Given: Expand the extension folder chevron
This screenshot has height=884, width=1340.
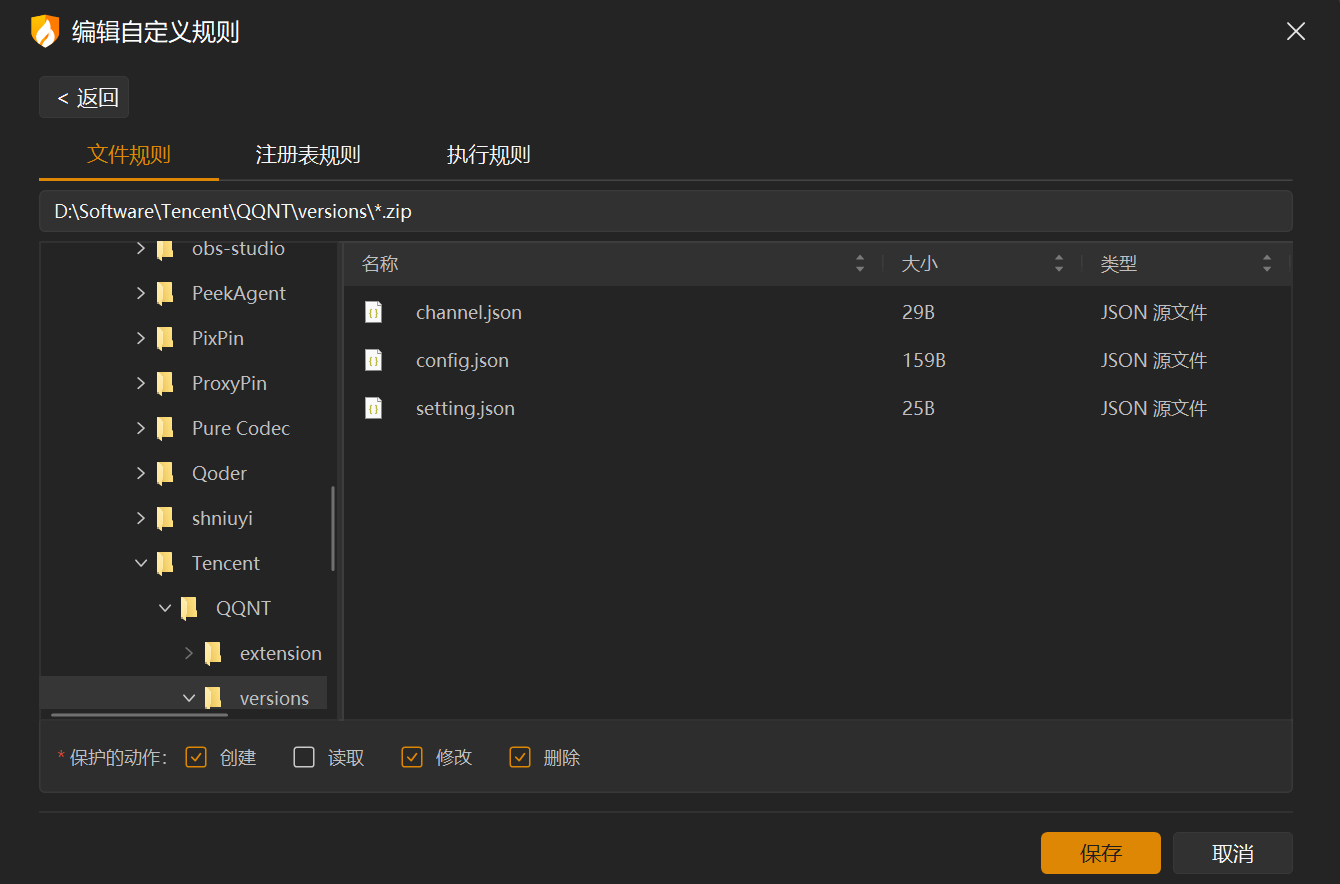Looking at the screenshot, I should pos(189,653).
